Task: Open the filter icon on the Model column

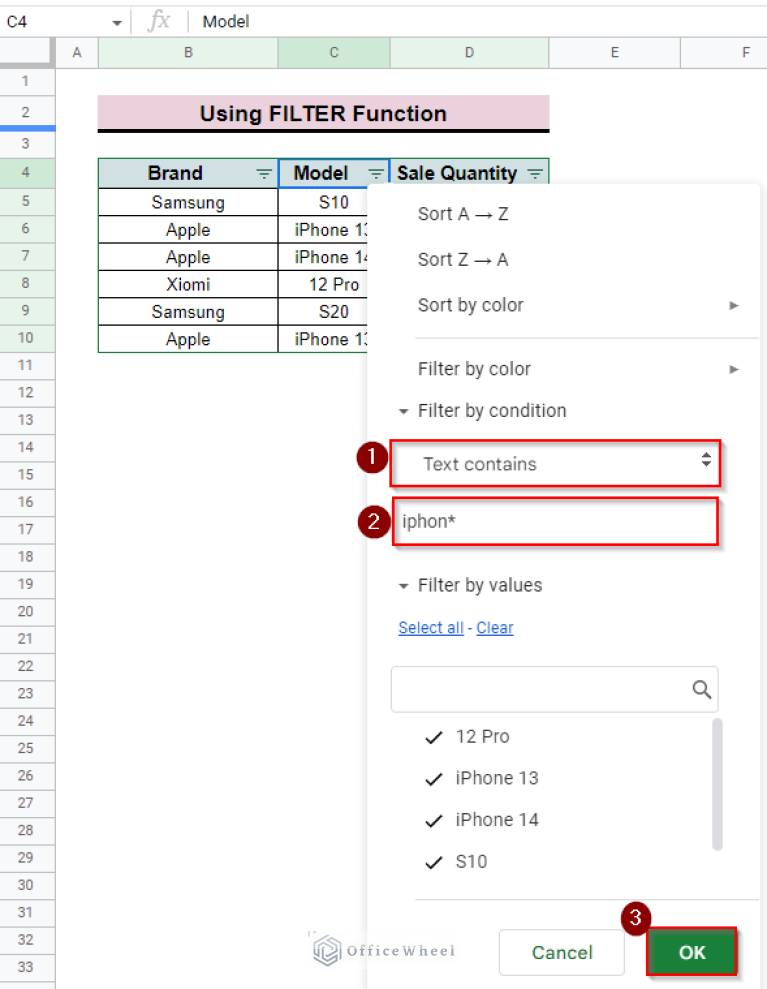Action: 378,173
